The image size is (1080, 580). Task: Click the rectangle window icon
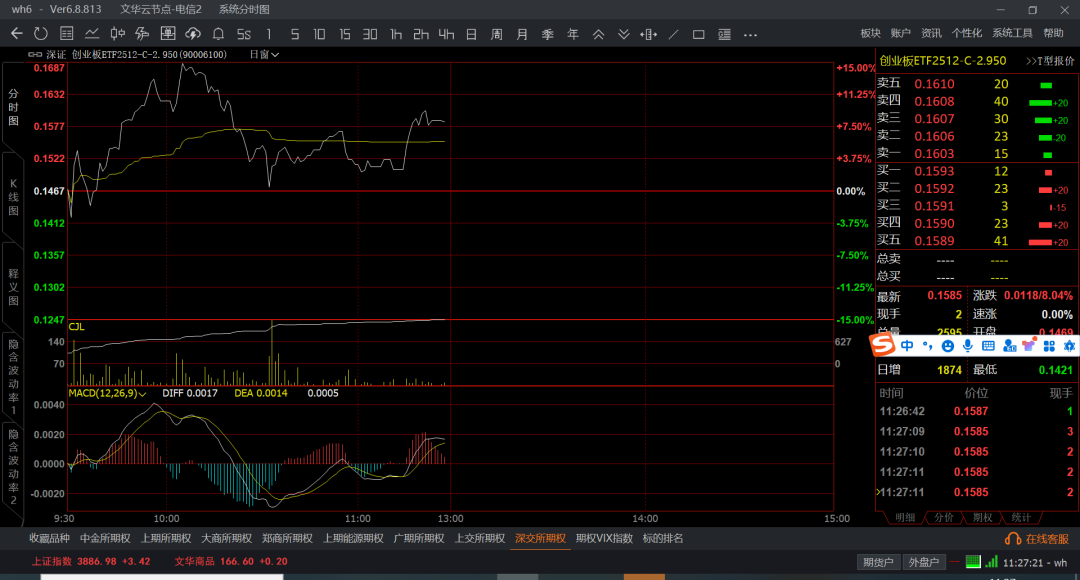698,34
